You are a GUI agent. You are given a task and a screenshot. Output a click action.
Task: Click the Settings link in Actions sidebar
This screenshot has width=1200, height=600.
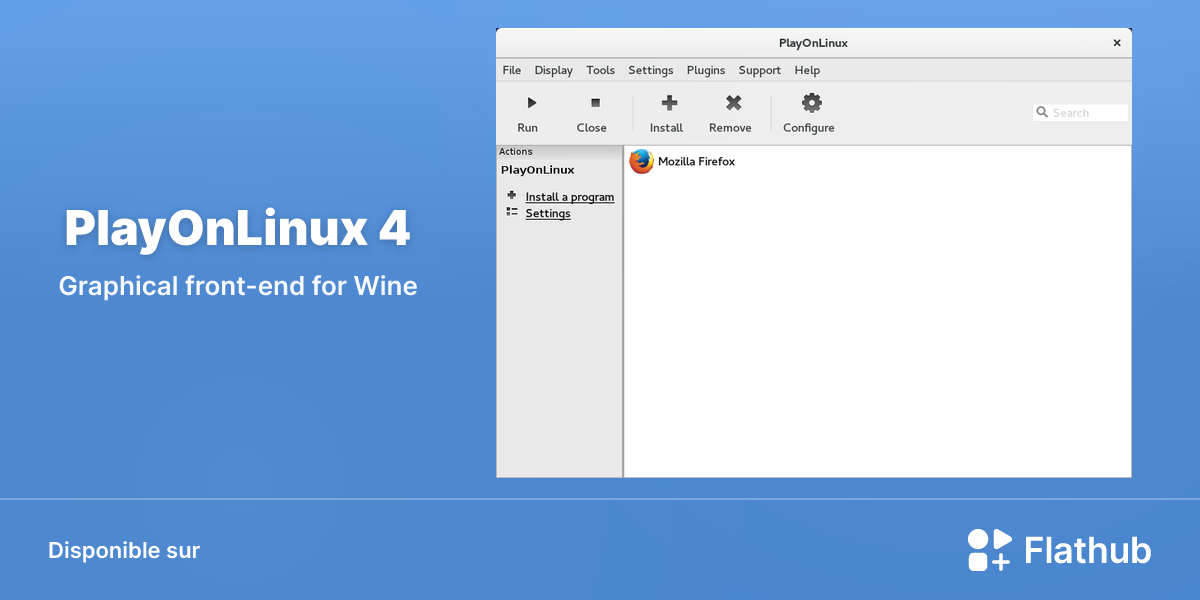548,213
